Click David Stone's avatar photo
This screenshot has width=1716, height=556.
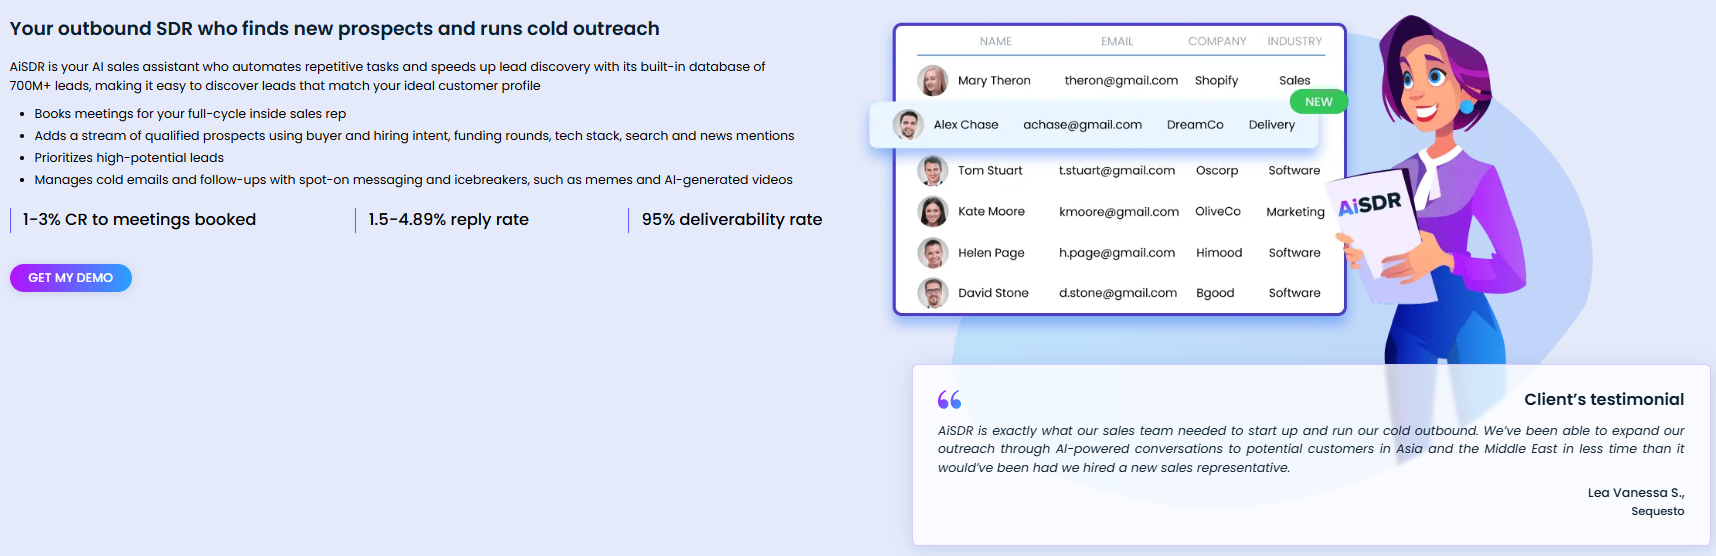click(x=933, y=293)
